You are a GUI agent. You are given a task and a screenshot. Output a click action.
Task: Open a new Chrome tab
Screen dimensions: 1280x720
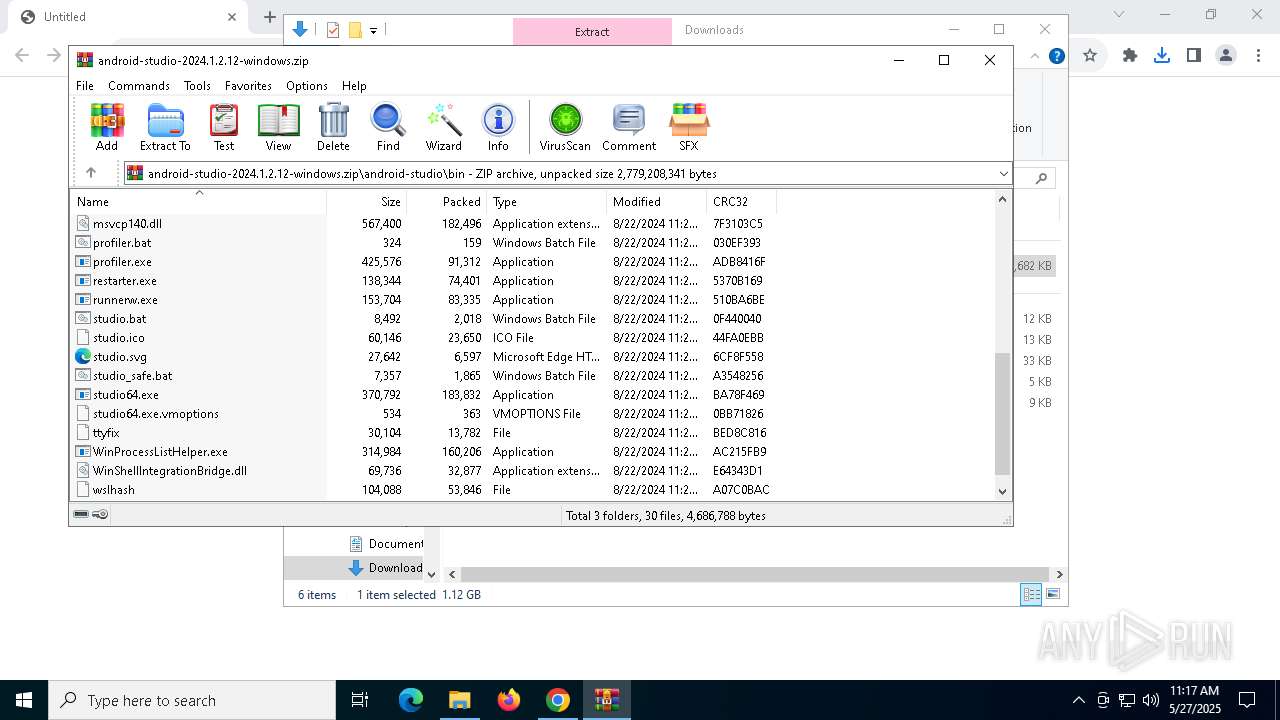pos(270,16)
